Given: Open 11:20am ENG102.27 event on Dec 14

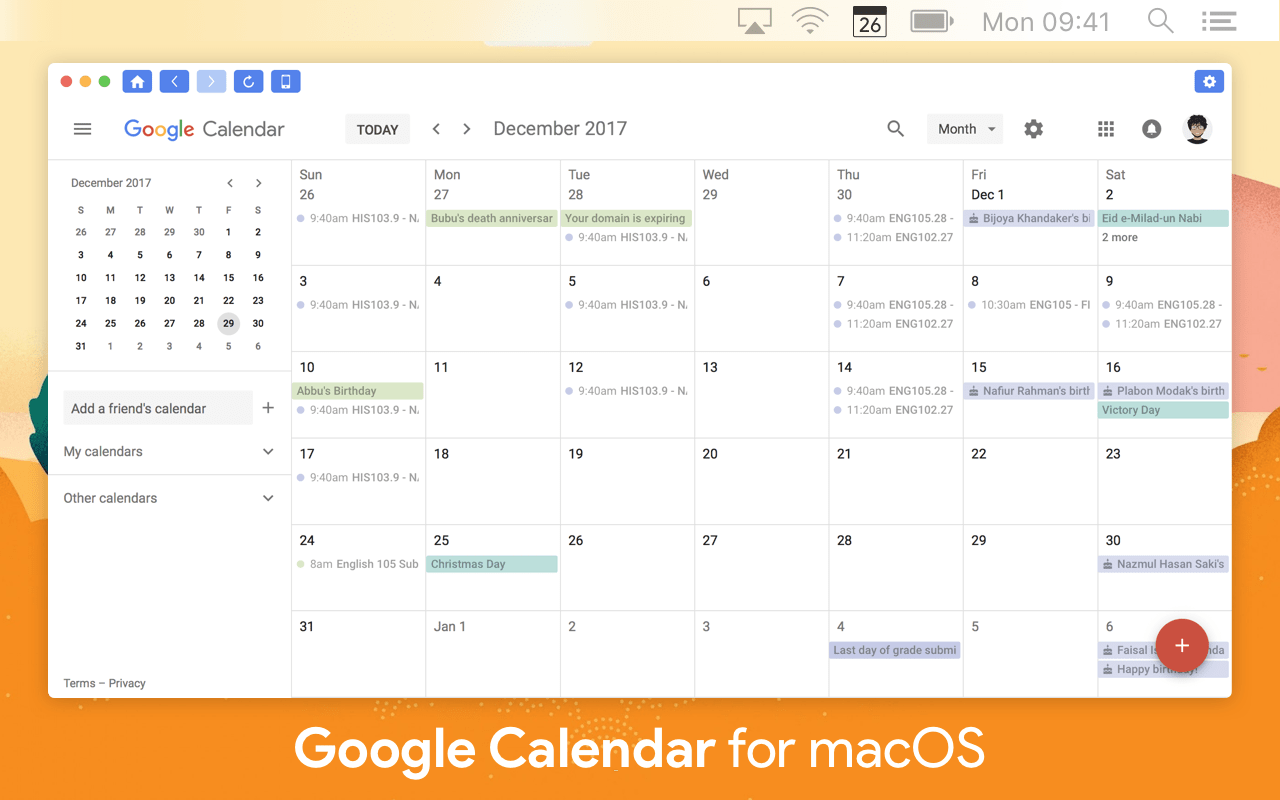Looking at the screenshot, I should (895, 410).
